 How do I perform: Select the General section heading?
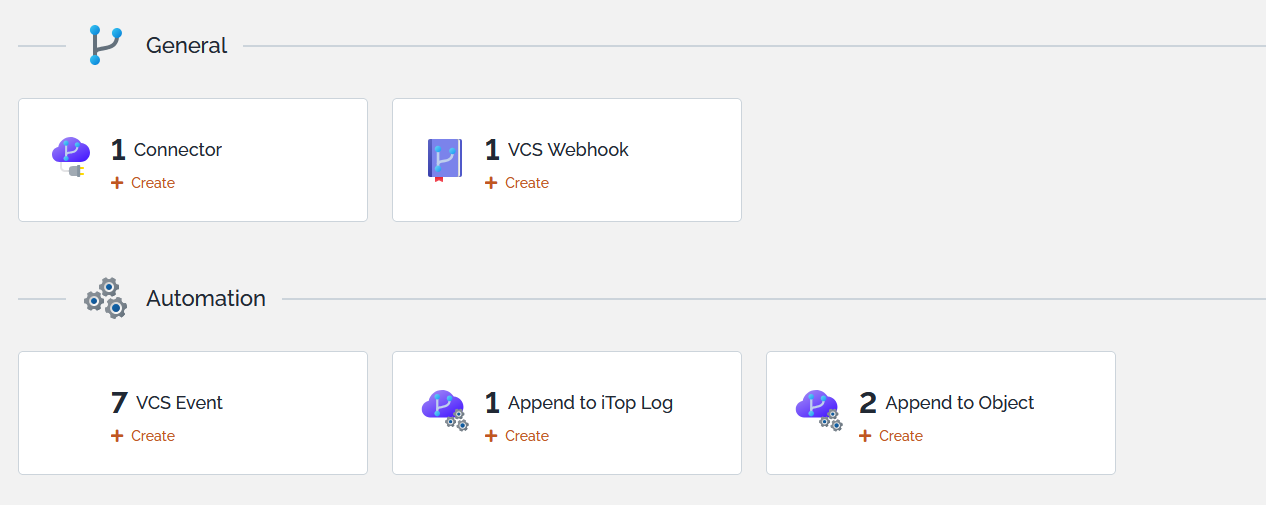[187, 46]
